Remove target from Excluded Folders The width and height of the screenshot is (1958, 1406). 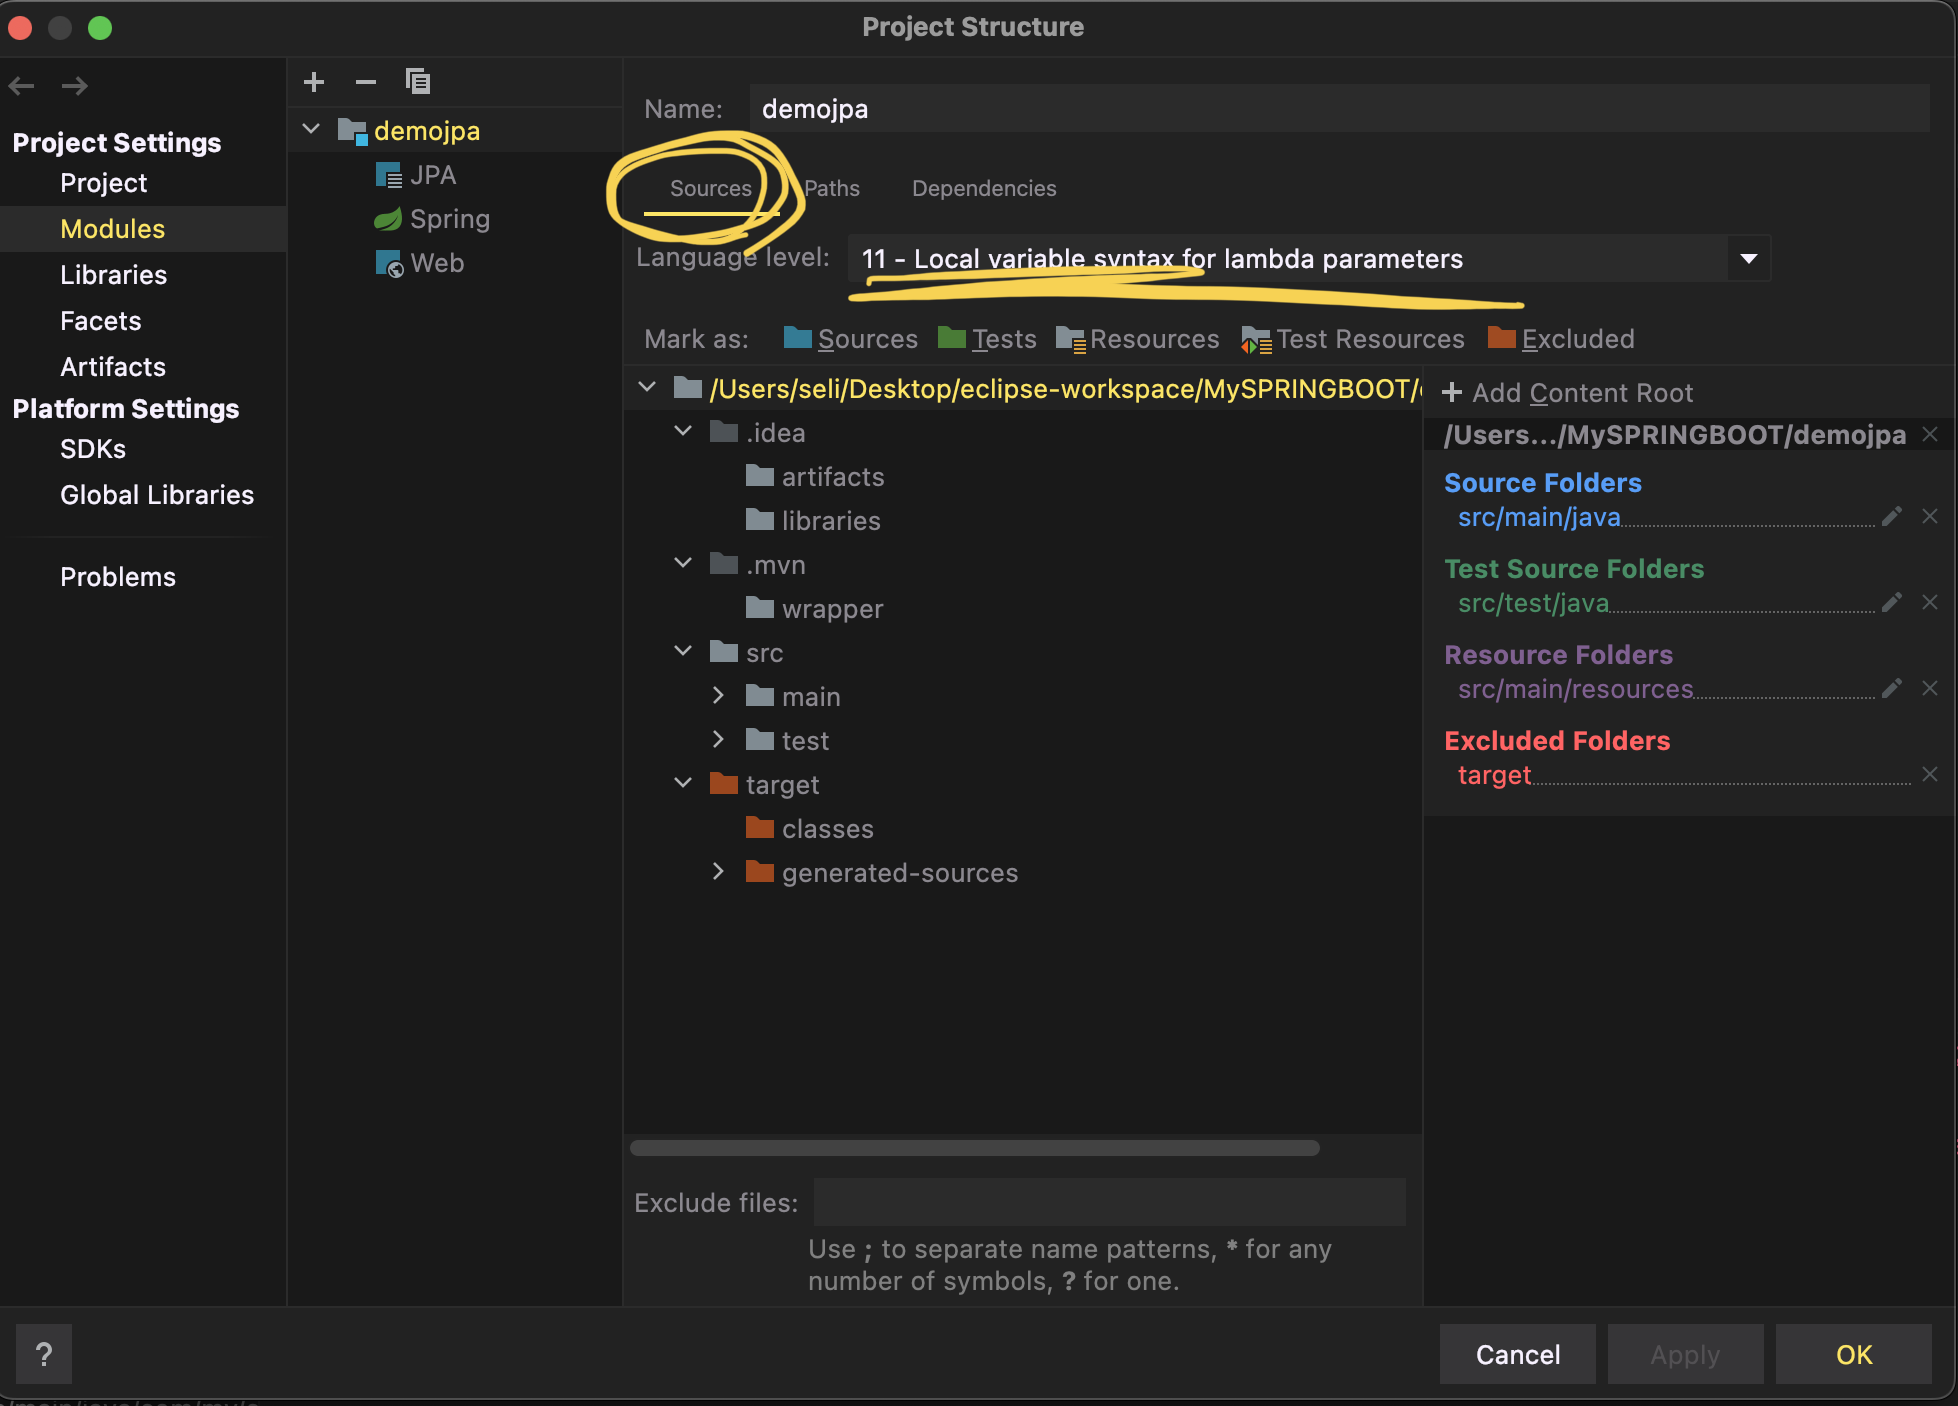1930,775
